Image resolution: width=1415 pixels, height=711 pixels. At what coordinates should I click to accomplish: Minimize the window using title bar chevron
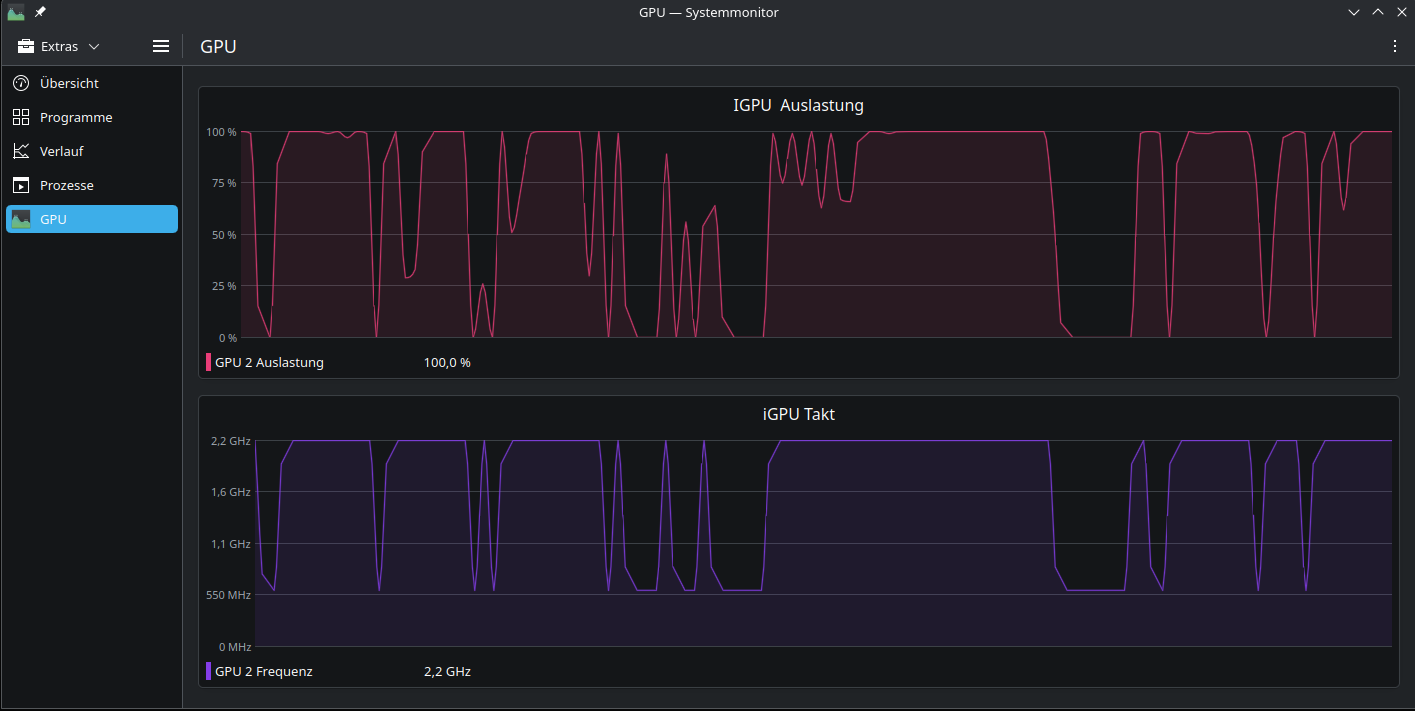click(1354, 12)
